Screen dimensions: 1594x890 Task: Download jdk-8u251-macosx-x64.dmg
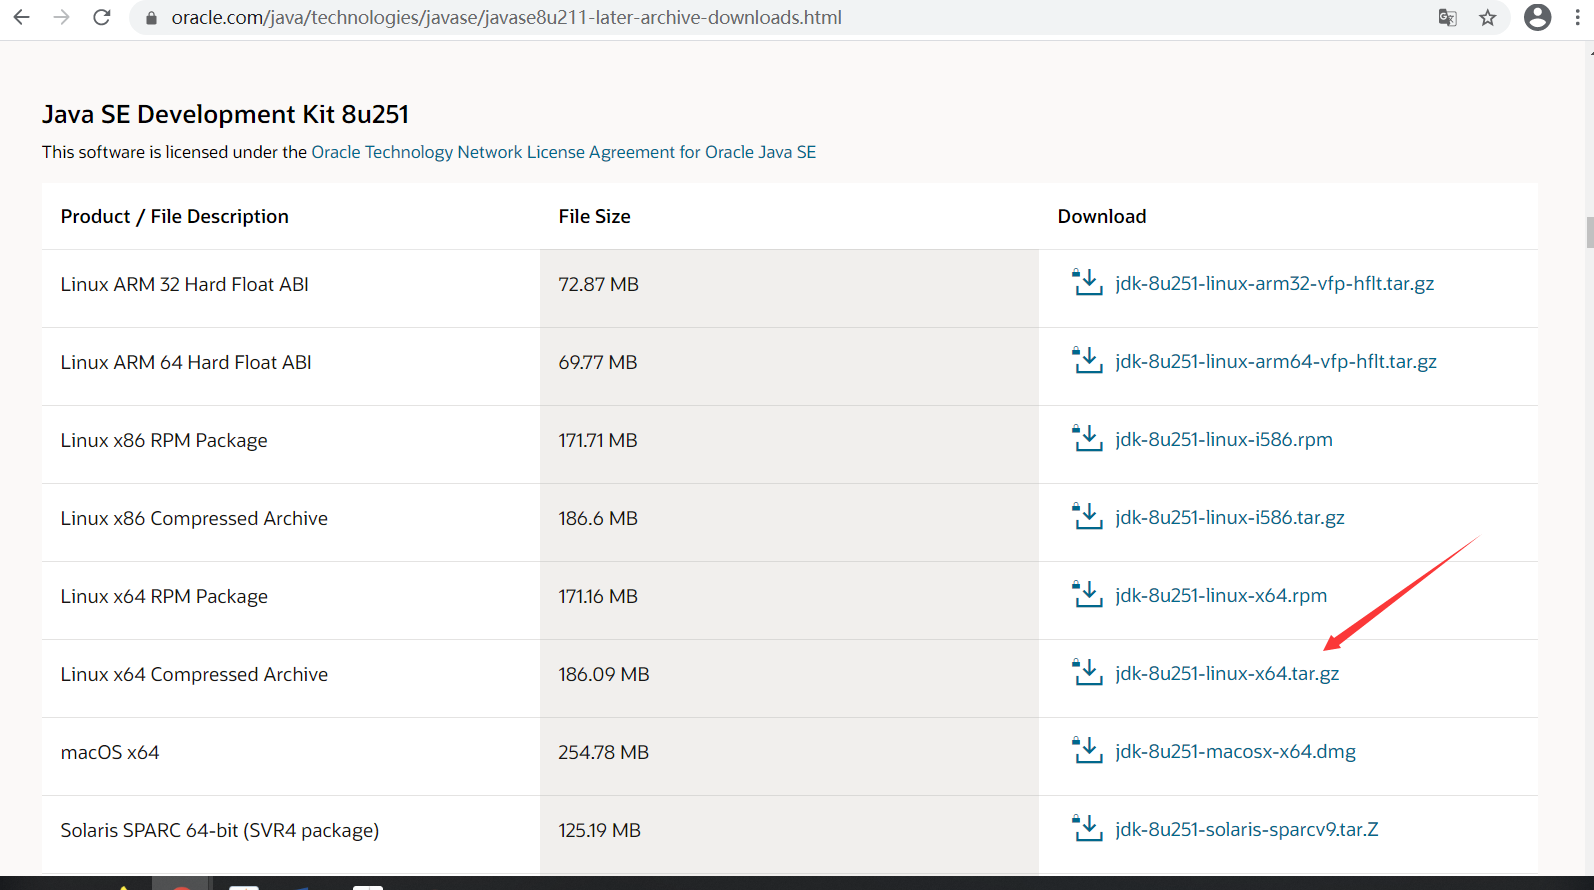pyautogui.click(x=1235, y=752)
